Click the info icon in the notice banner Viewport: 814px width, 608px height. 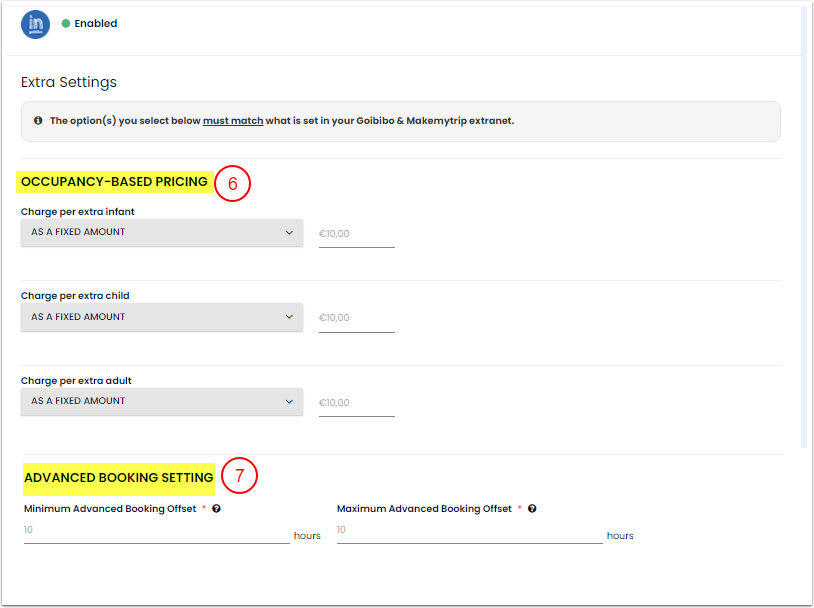tap(38, 121)
